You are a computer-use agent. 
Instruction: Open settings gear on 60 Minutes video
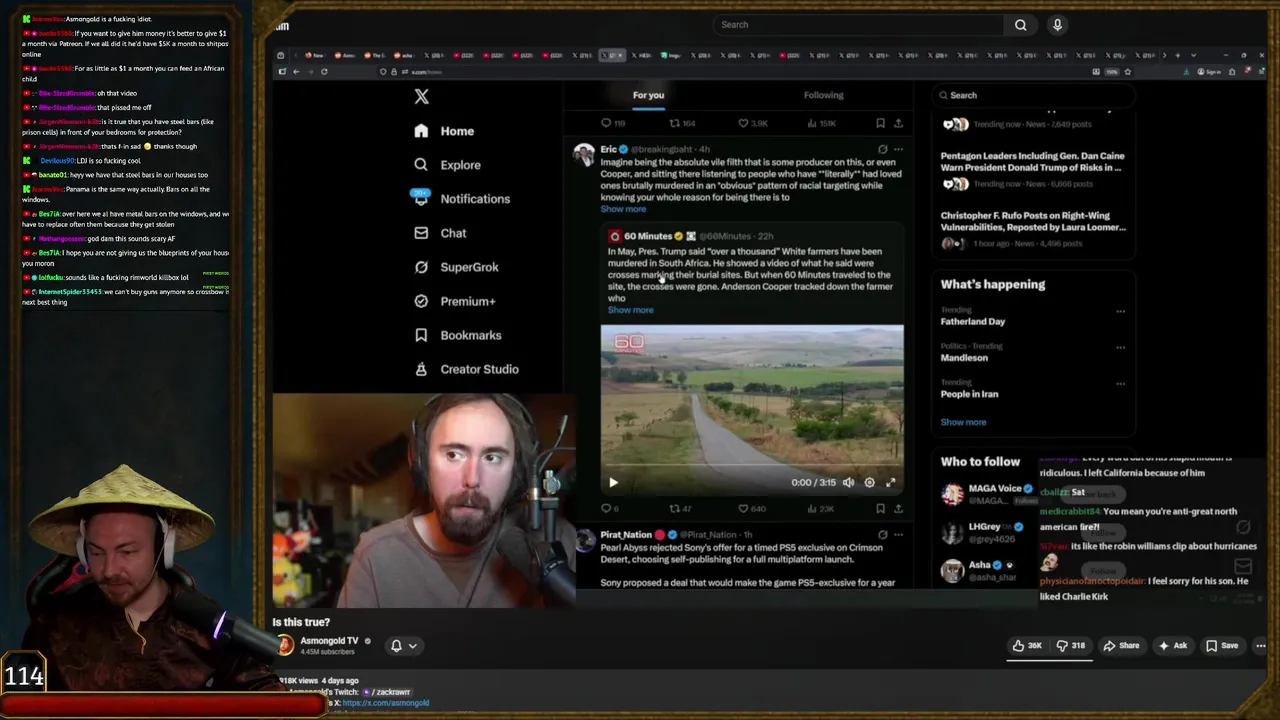click(869, 482)
